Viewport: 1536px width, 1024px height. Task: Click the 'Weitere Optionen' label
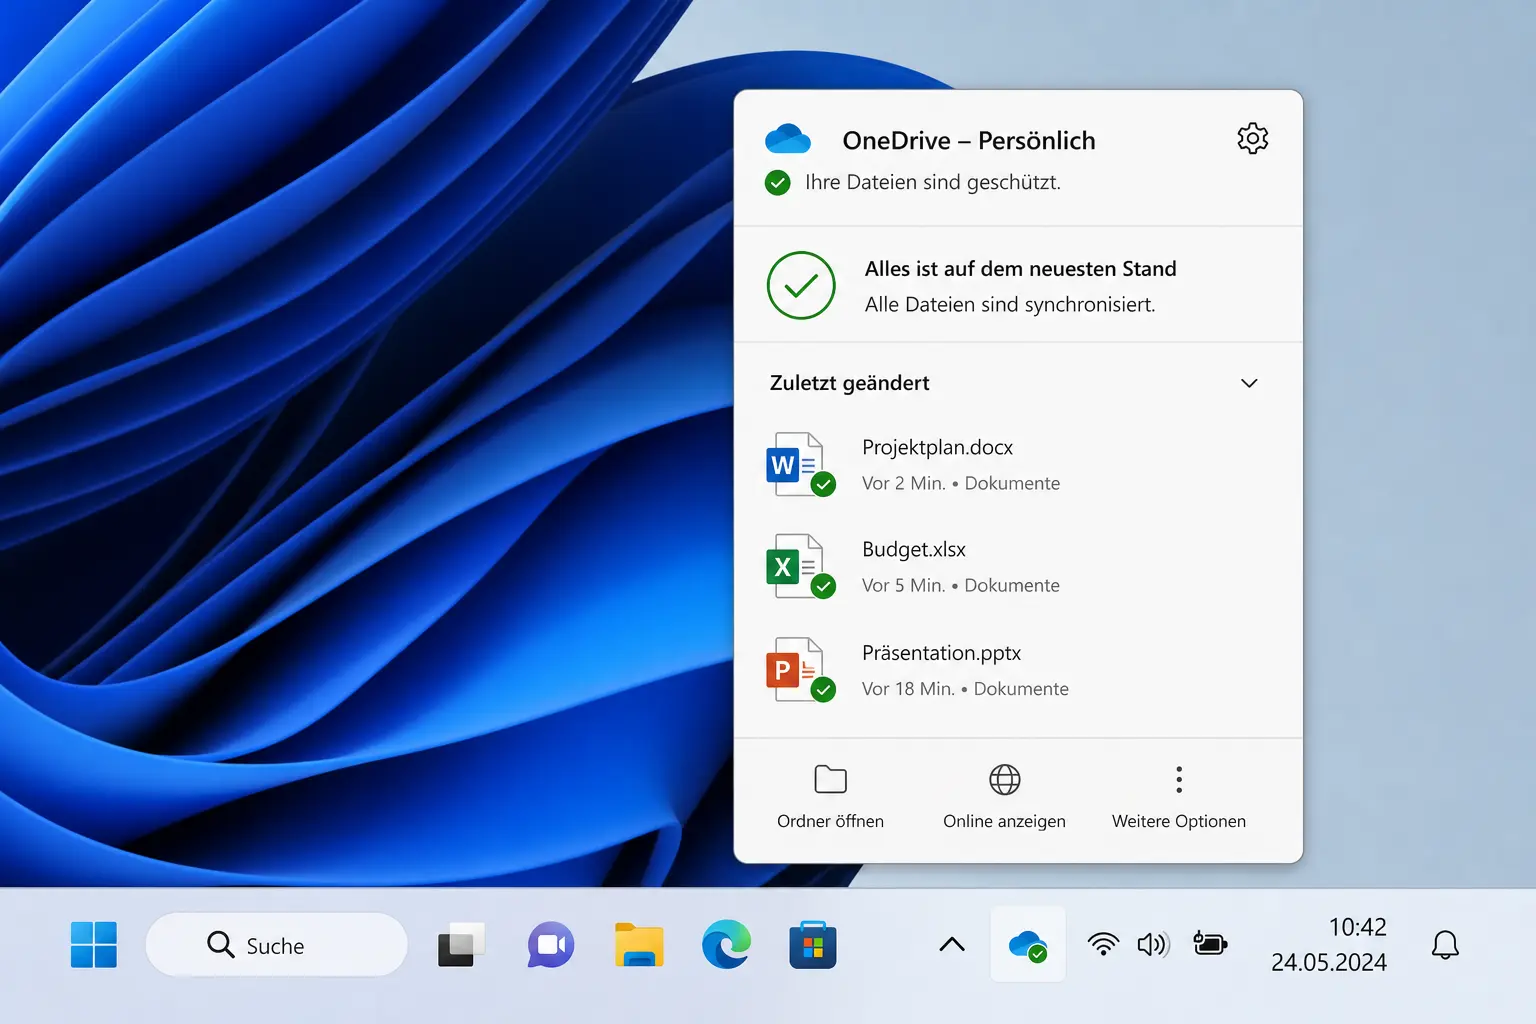click(x=1179, y=821)
